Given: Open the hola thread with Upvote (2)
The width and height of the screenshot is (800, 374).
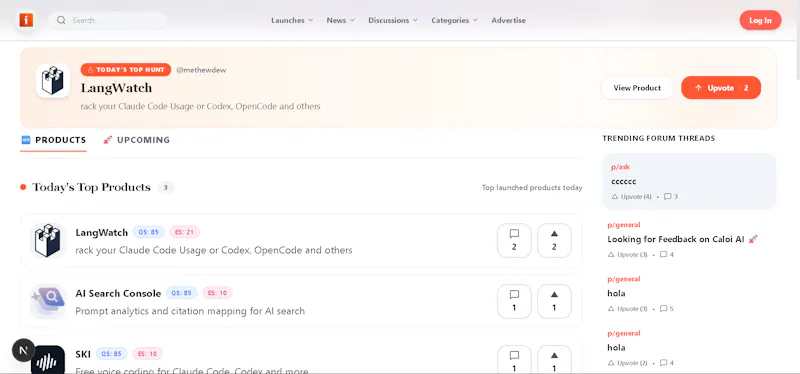Looking at the screenshot, I should (616, 347).
